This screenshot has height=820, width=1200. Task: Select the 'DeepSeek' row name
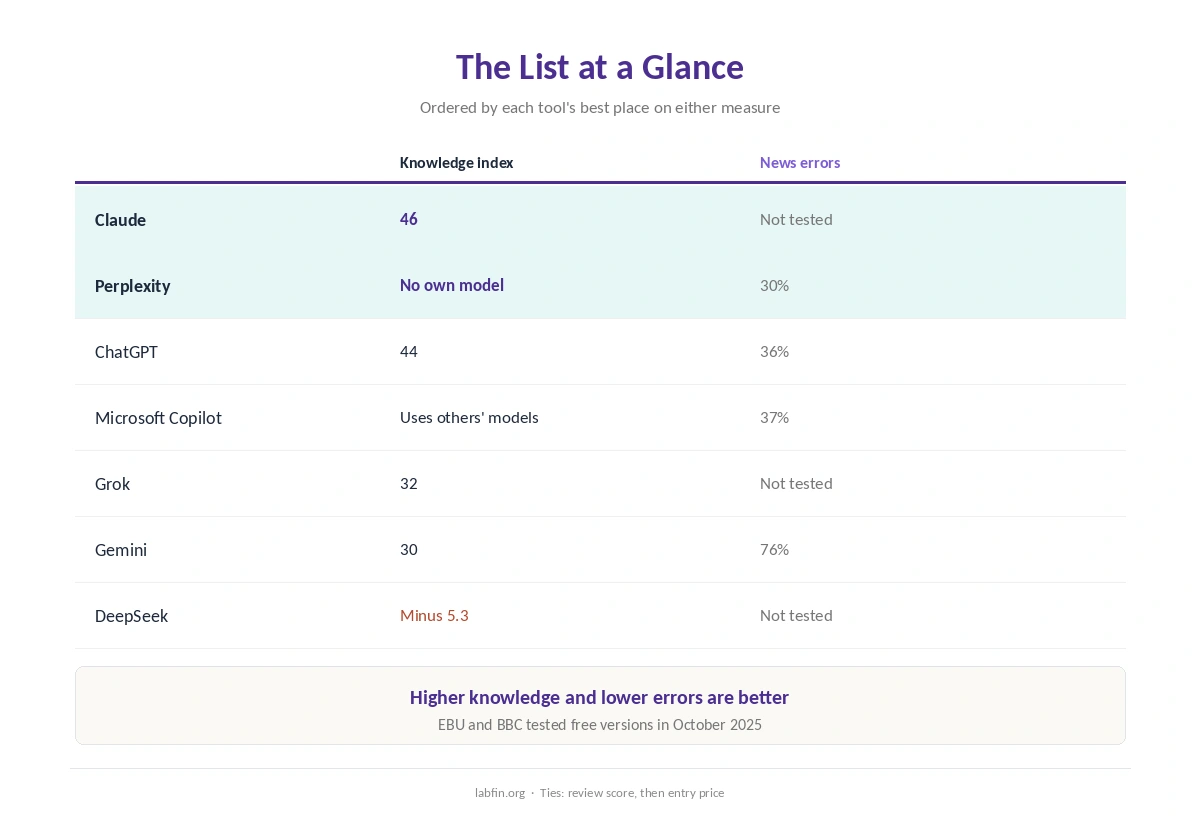click(131, 616)
